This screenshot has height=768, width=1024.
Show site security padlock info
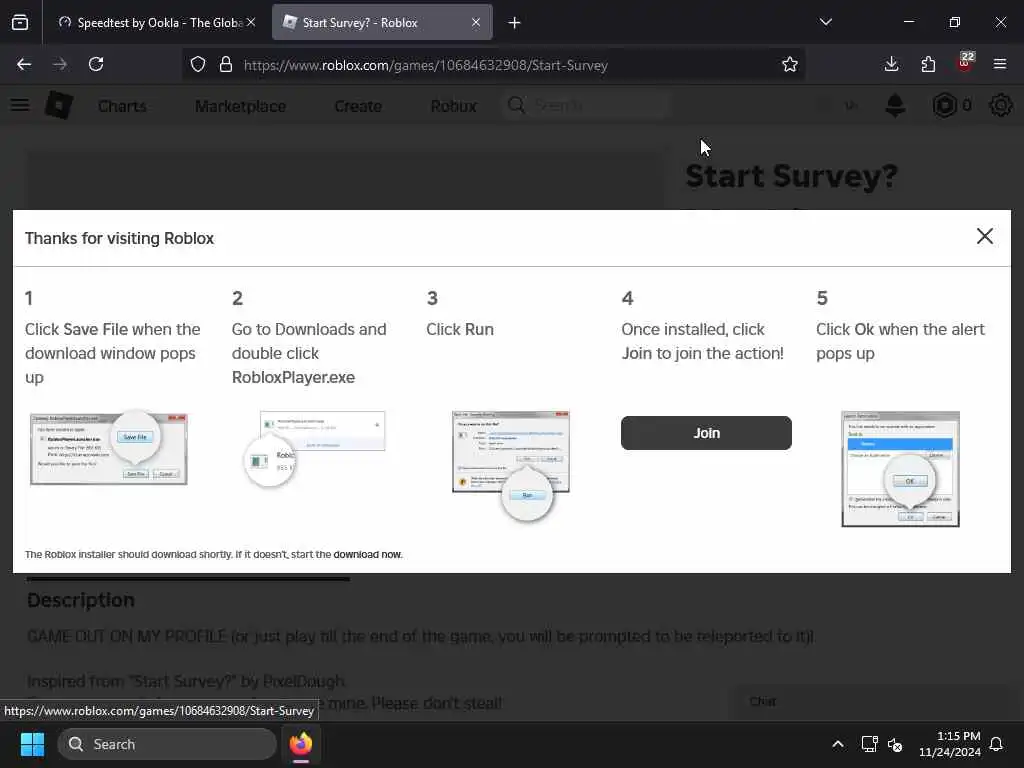point(226,64)
